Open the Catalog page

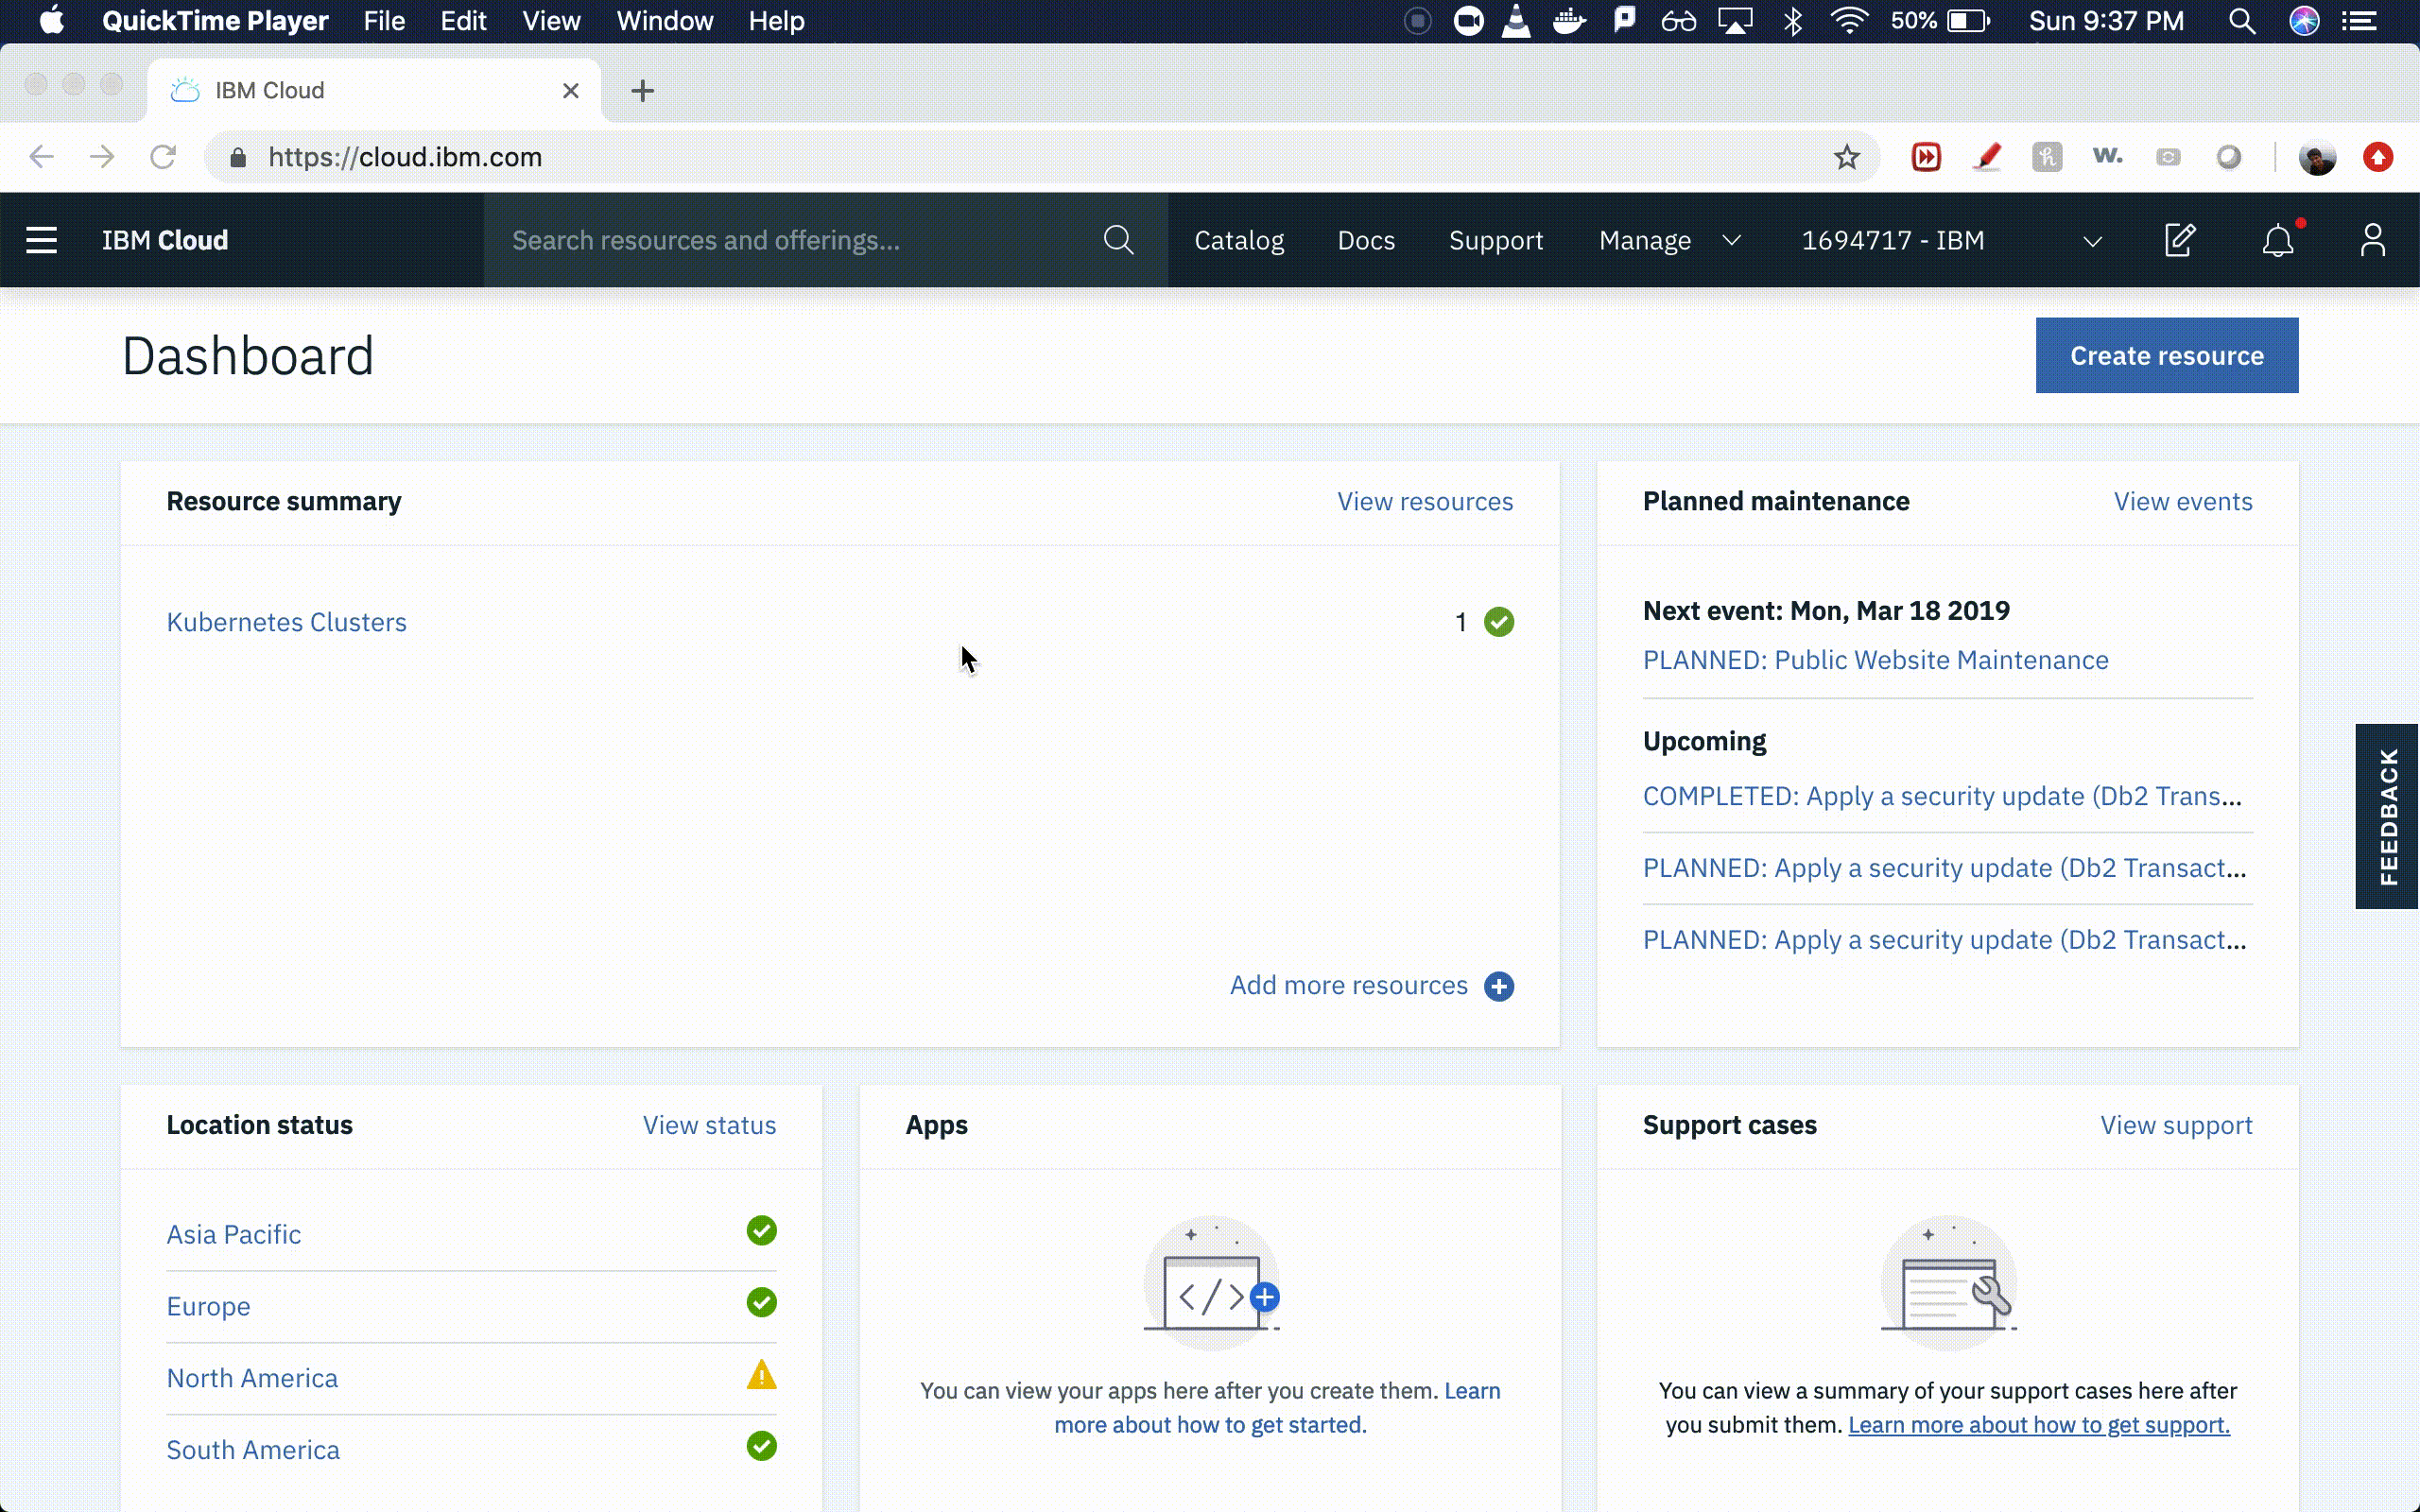coord(1239,240)
